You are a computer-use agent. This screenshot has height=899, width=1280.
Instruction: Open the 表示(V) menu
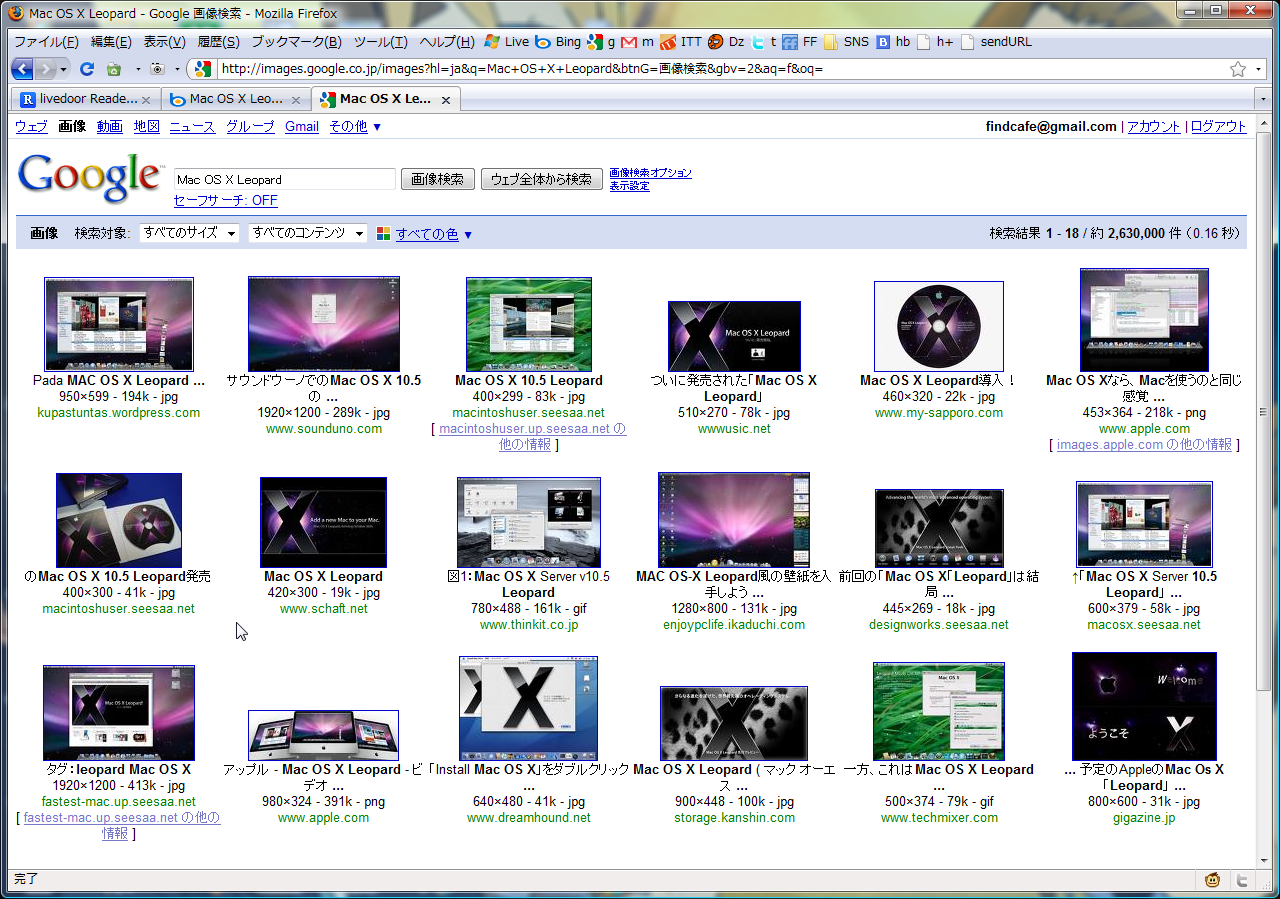point(164,42)
